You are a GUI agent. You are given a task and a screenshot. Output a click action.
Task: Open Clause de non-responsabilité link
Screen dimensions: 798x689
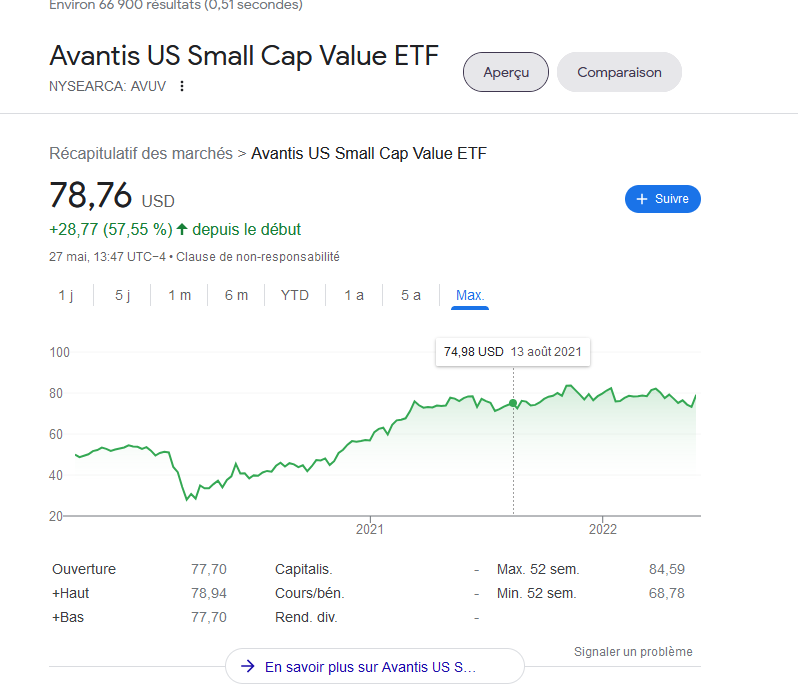coord(258,257)
